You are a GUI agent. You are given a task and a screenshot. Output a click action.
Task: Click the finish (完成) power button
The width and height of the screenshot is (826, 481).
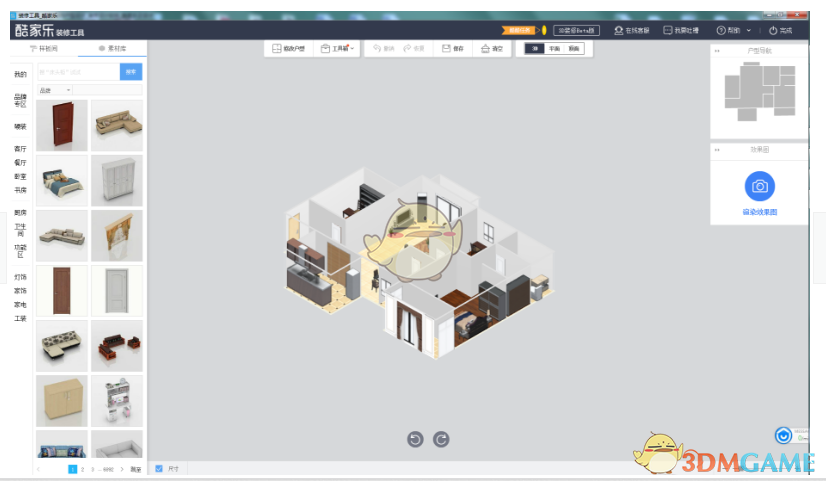[781, 31]
